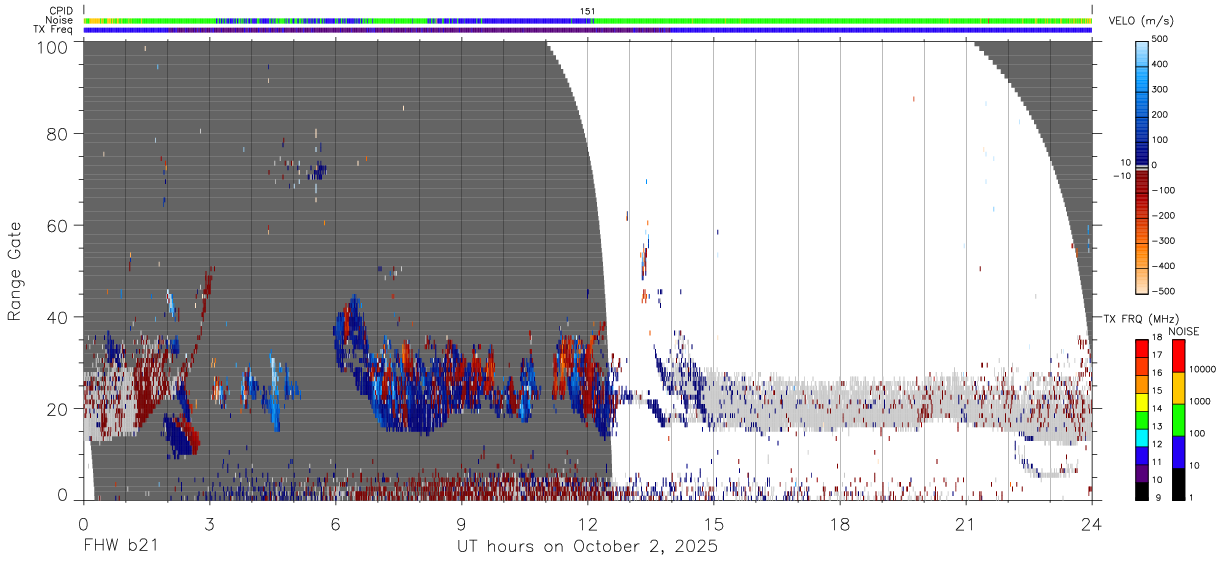Click the 24 tick on the UT hours axis
The height and width of the screenshot is (567, 1228).
[1092, 523]
